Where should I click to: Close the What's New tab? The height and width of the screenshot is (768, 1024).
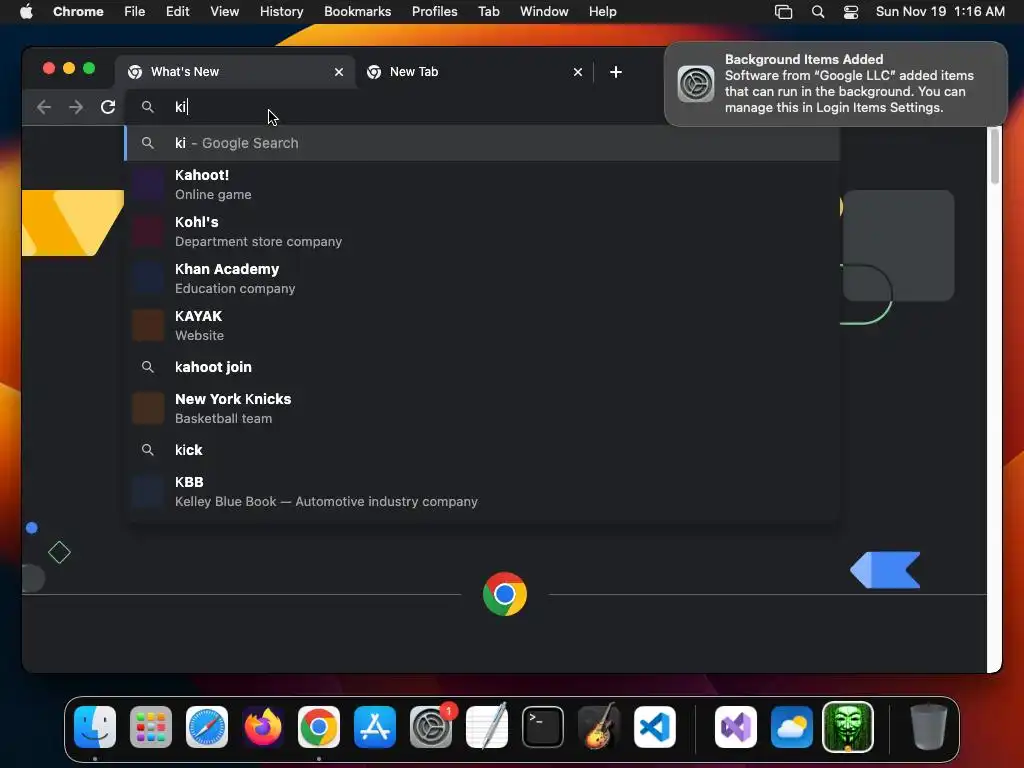click(x=338, y=72)
